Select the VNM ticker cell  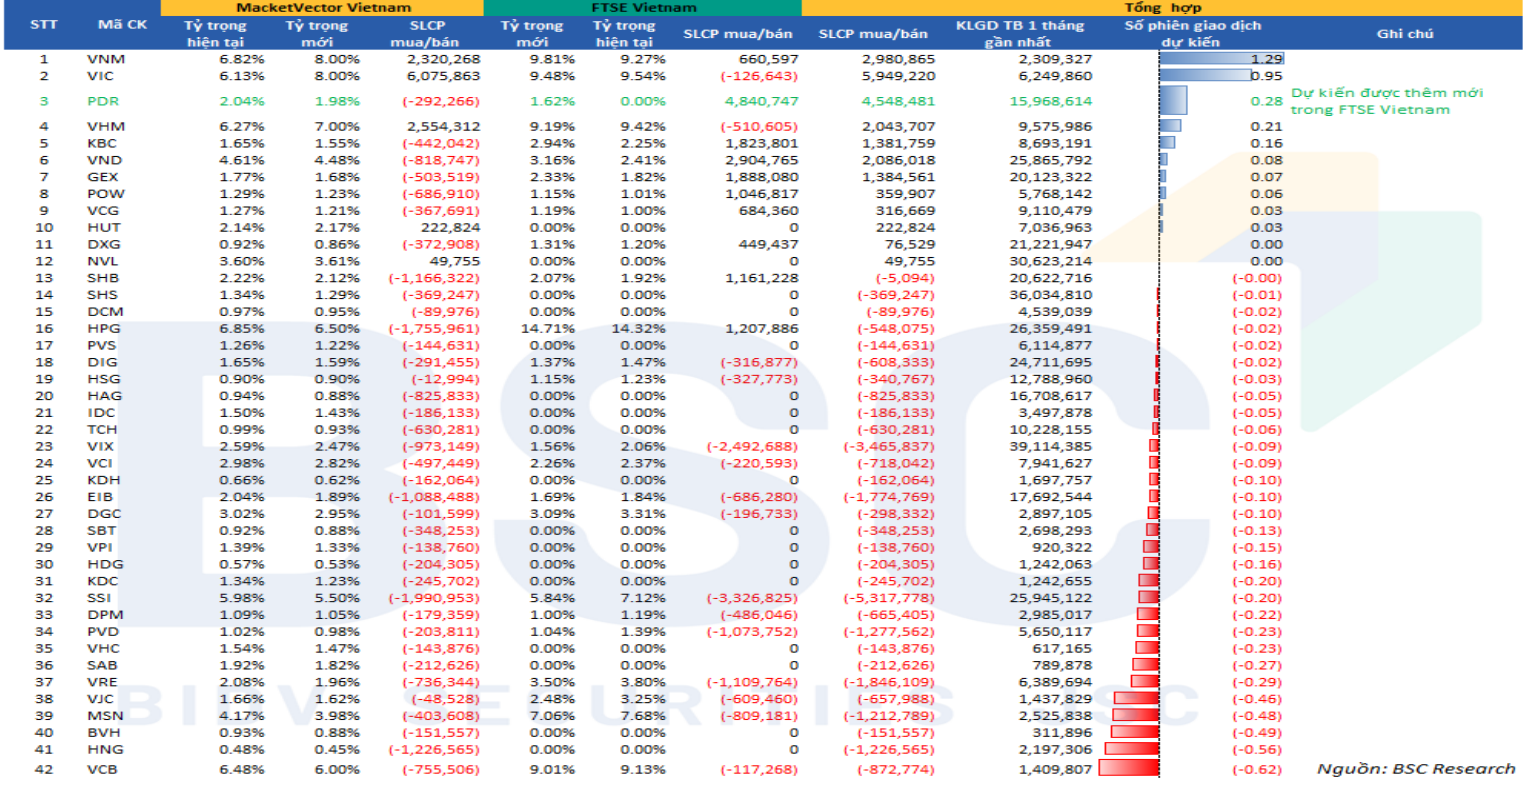click(x=106, y=59)
